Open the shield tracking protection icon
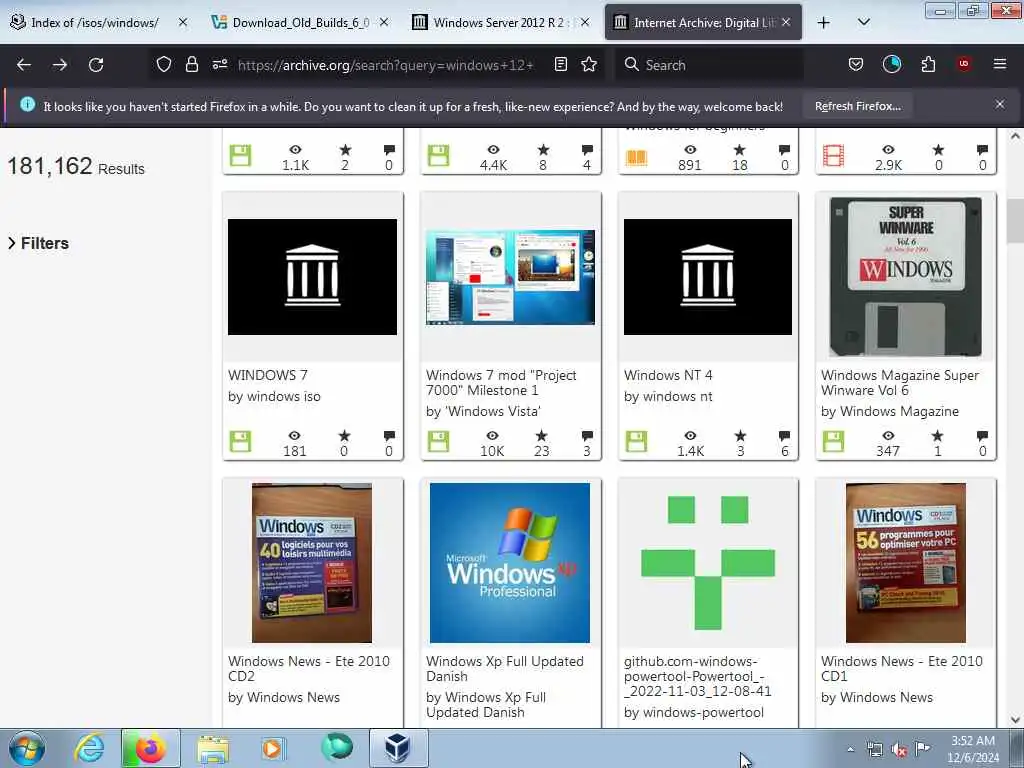This screenshot has width=1024, height=768. pyautogui.click(x=164, y=65)
